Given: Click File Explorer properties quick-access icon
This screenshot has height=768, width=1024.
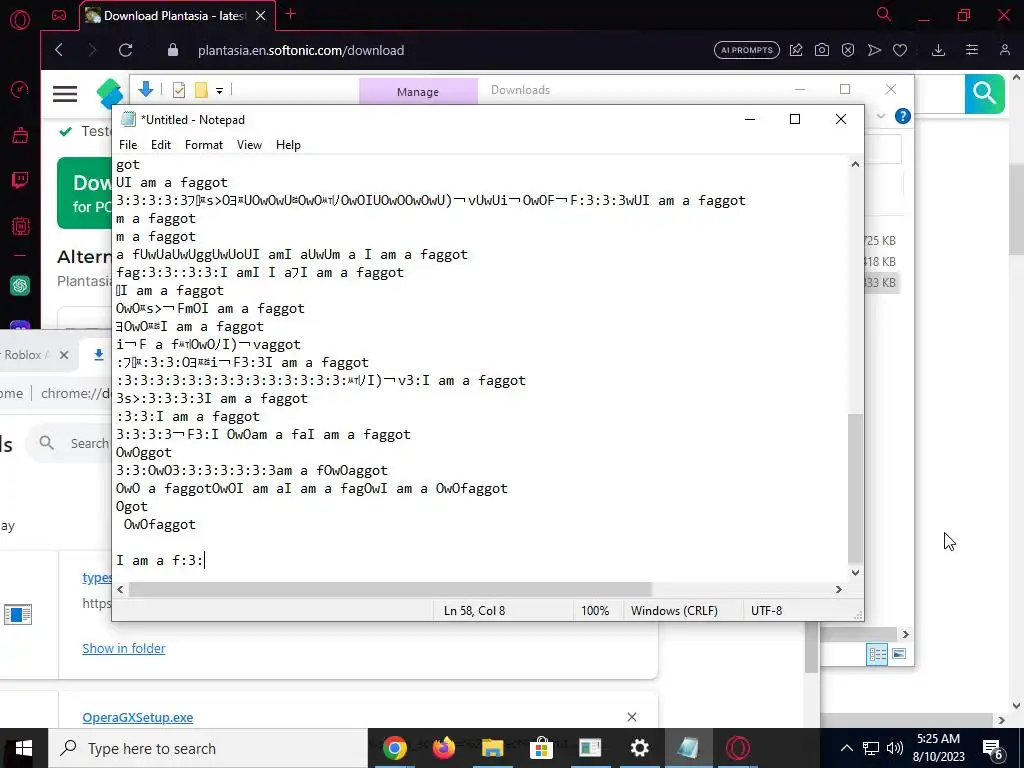Looking at the screenshot, I should [179, 90].
